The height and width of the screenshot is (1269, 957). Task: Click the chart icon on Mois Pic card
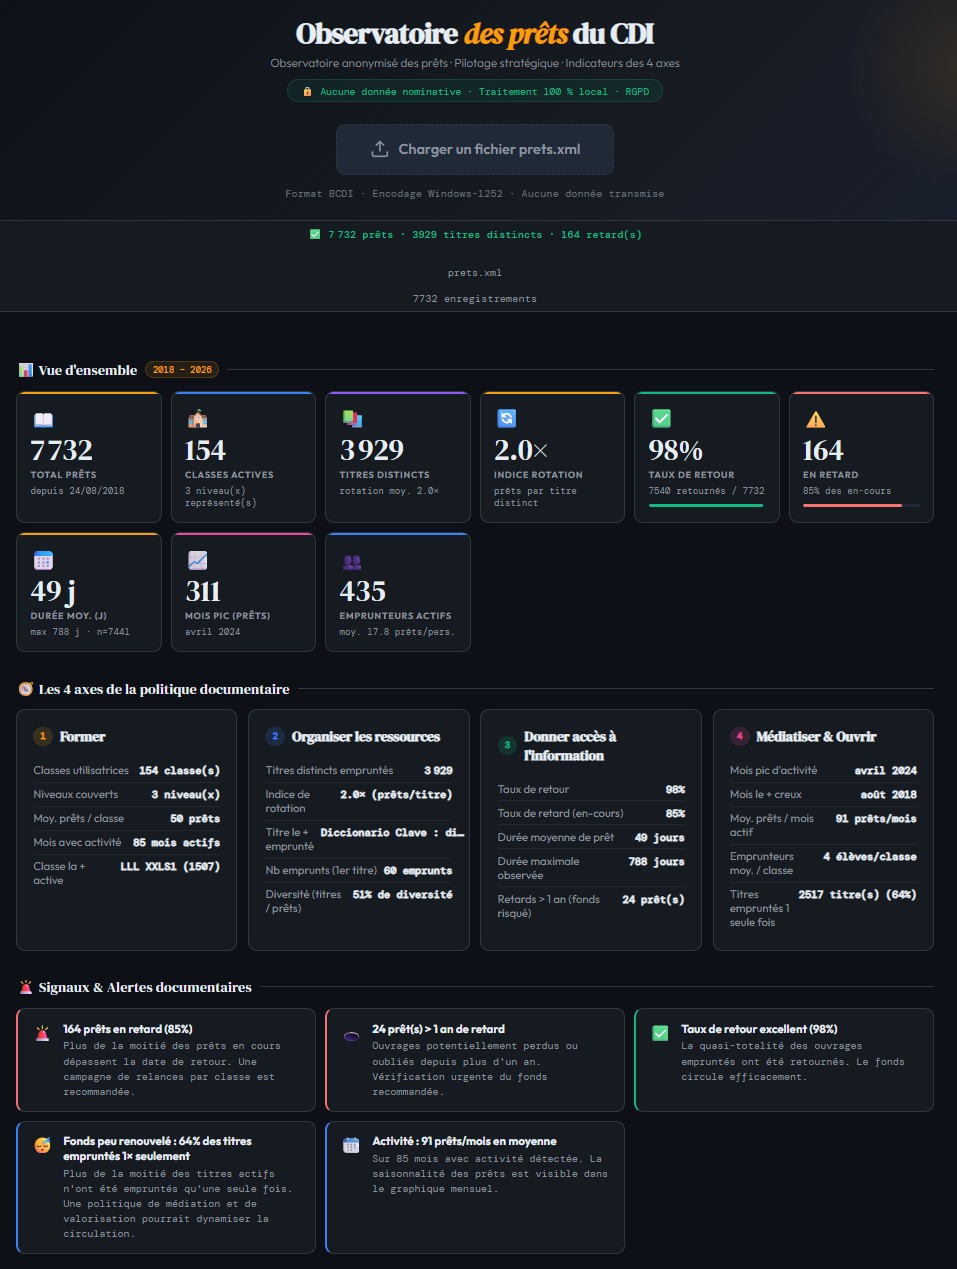point(197,560)
